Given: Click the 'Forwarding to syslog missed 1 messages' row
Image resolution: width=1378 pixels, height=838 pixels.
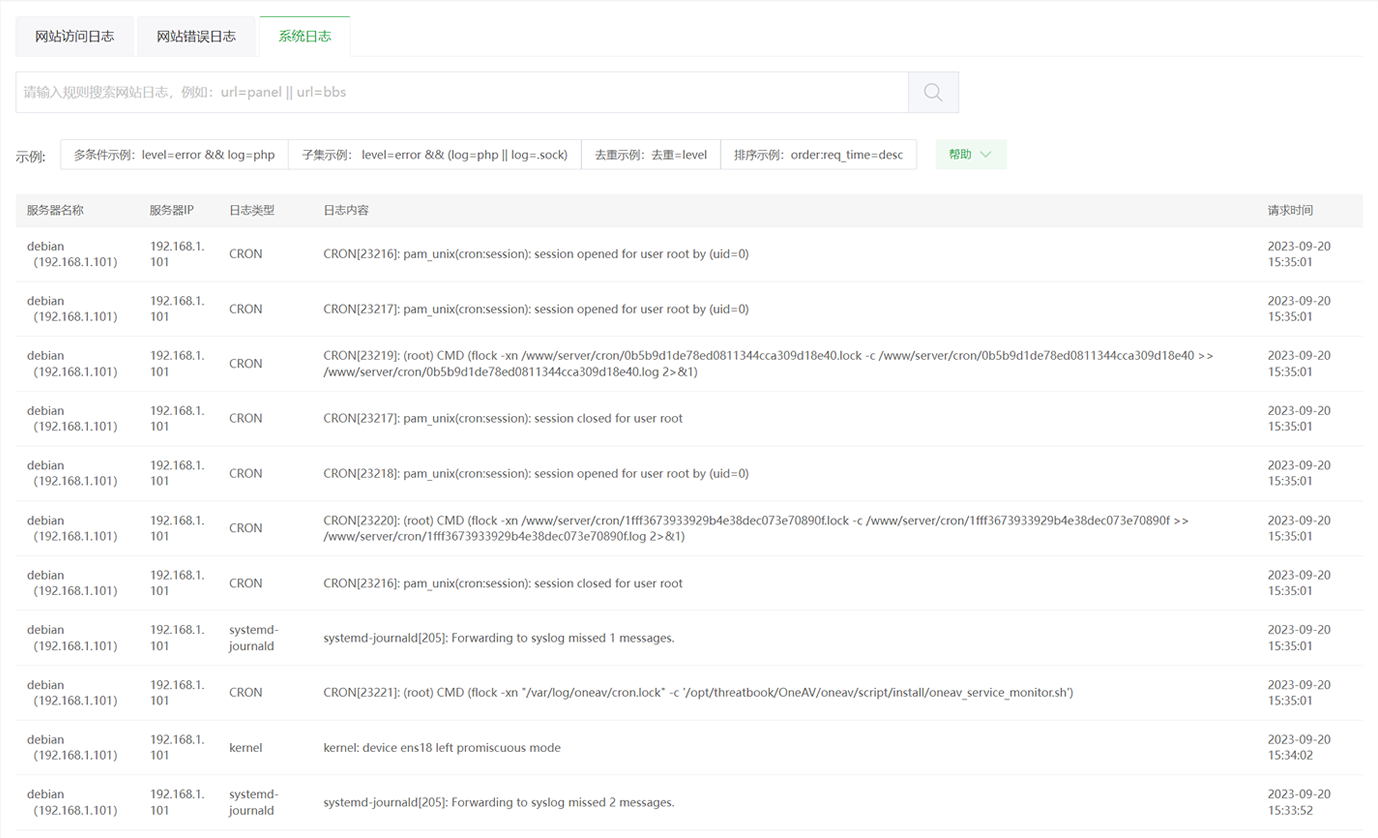Looking at the screenshot, I should pos(498,638).
